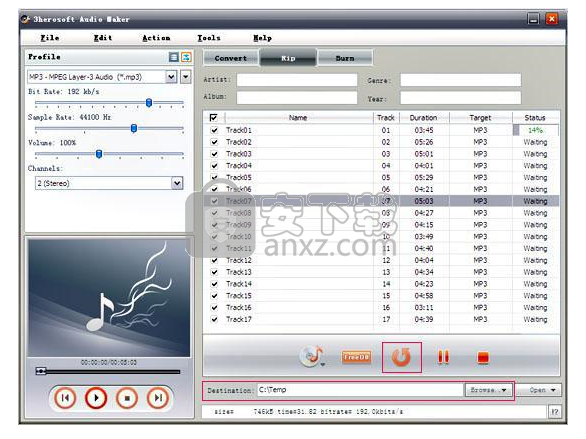Click the list view icon in Profile header

(x=173, y=57)
